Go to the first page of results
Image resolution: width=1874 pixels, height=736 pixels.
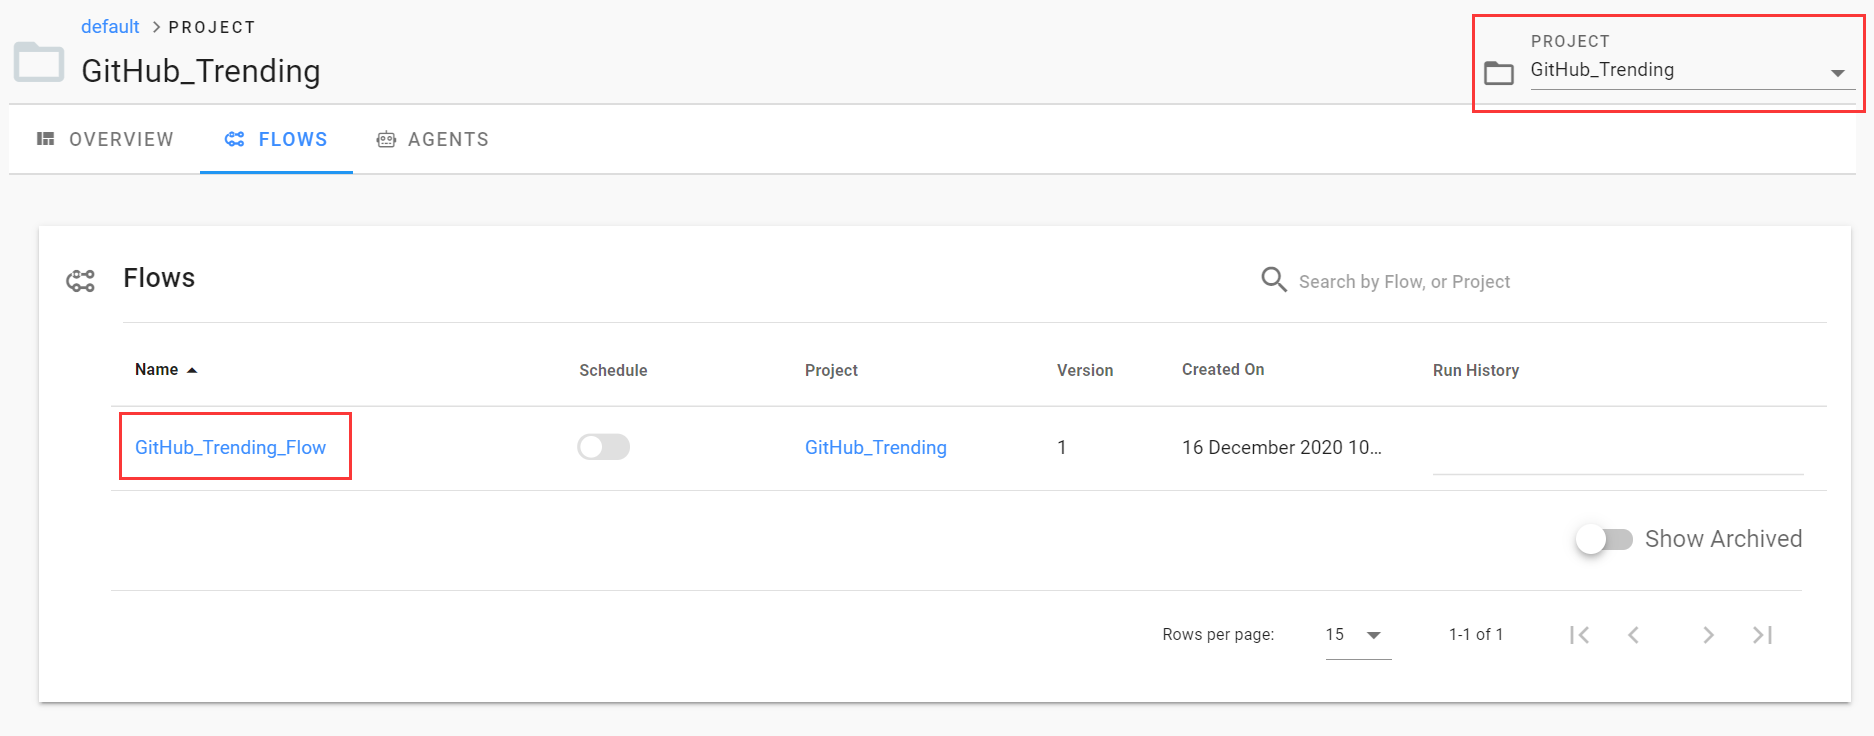coord(1579,635)
